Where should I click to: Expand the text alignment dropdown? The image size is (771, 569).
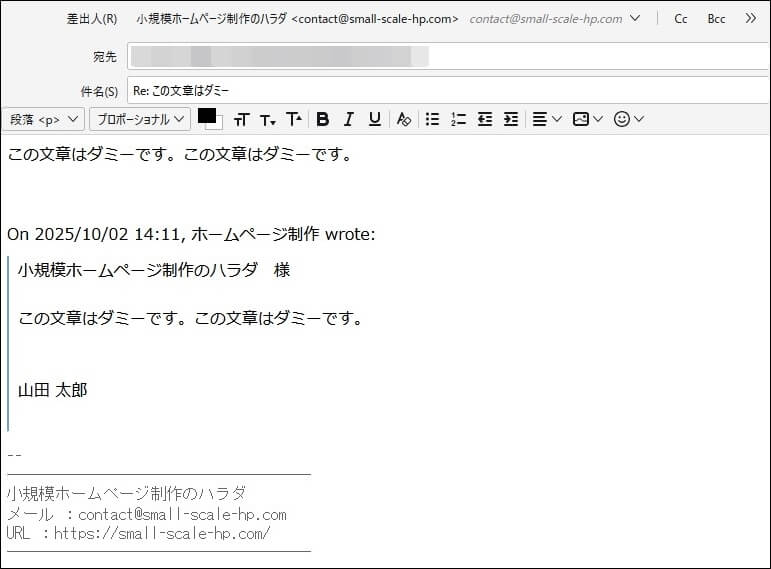tap(546, 119)
